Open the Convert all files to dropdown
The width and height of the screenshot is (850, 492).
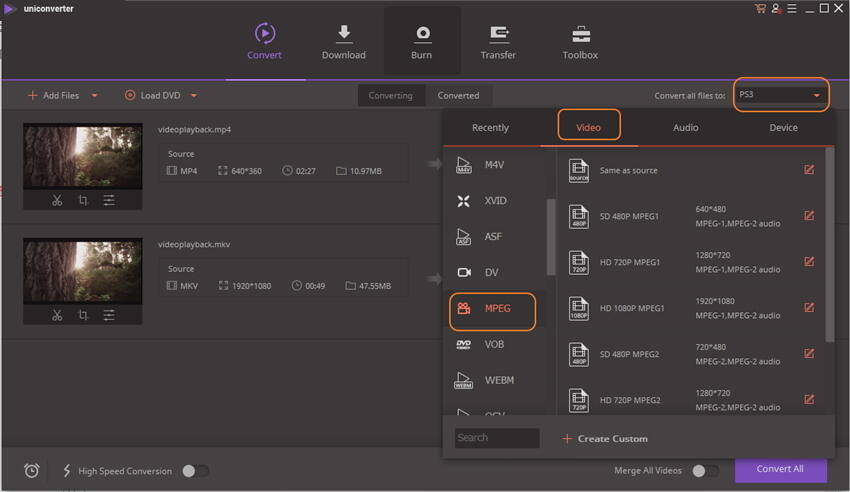point(781,95)
